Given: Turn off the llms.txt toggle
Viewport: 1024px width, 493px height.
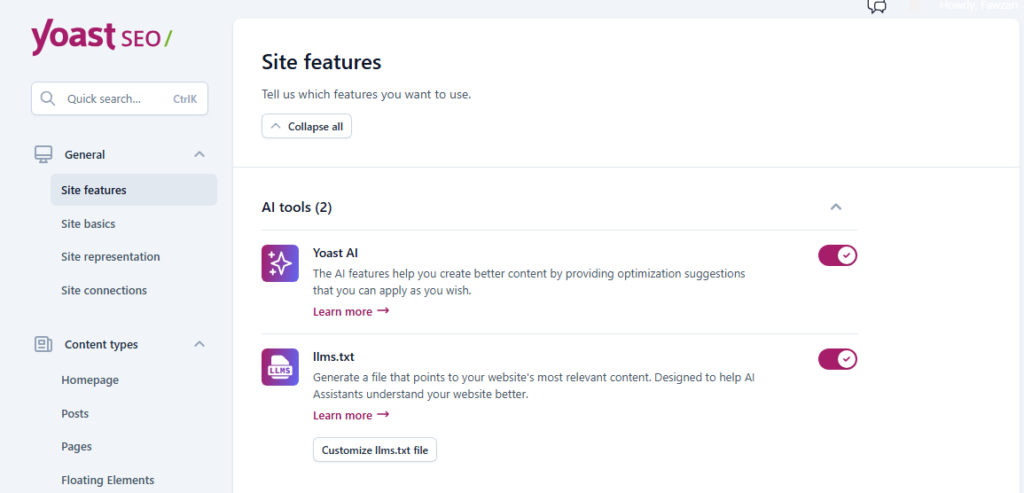Looking at the screenshot, I should click(x=837, y=359).
